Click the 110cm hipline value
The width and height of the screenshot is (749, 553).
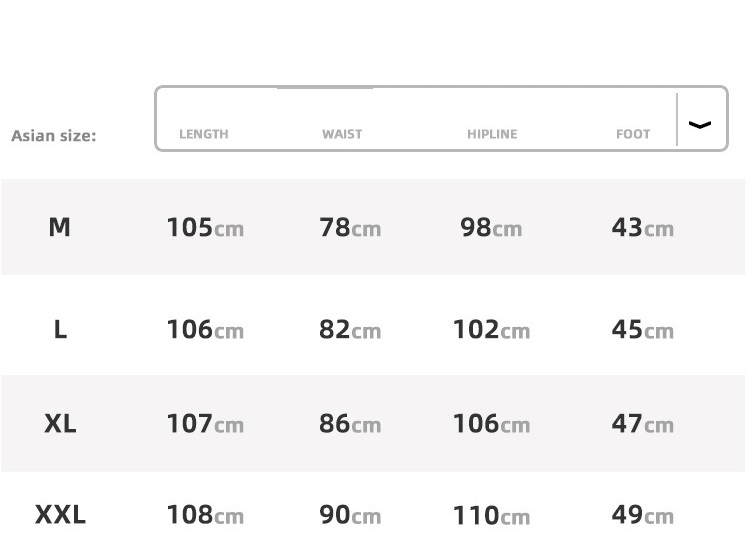[x=491, y=516]
